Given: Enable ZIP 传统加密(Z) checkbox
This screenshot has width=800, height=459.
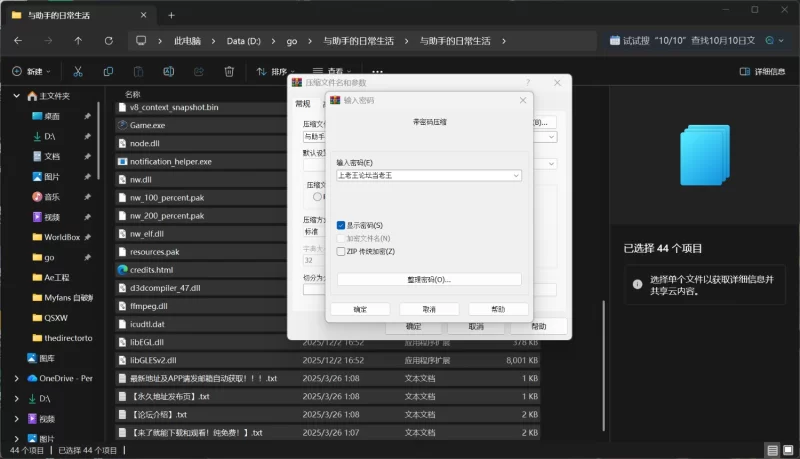Looking at the screenshot, I should [x=341, y=251].
